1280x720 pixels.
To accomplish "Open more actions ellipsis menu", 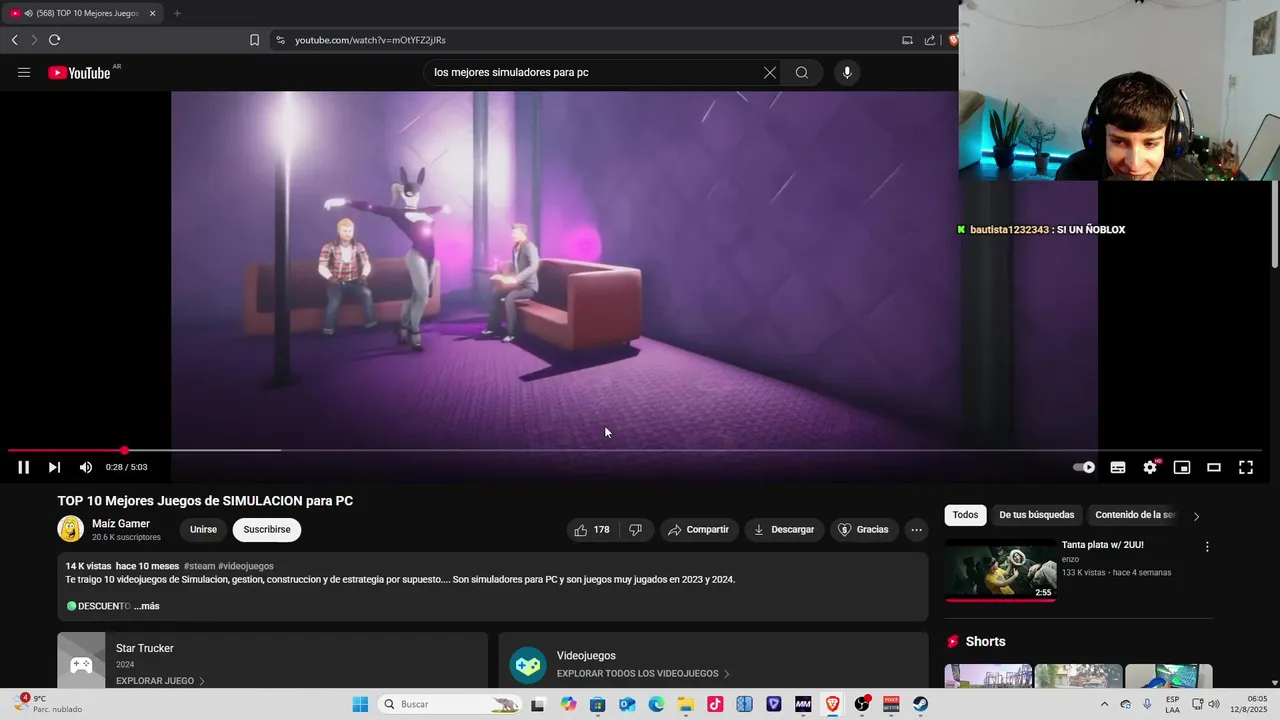I will pyautogui.click(x=916, y=530).
